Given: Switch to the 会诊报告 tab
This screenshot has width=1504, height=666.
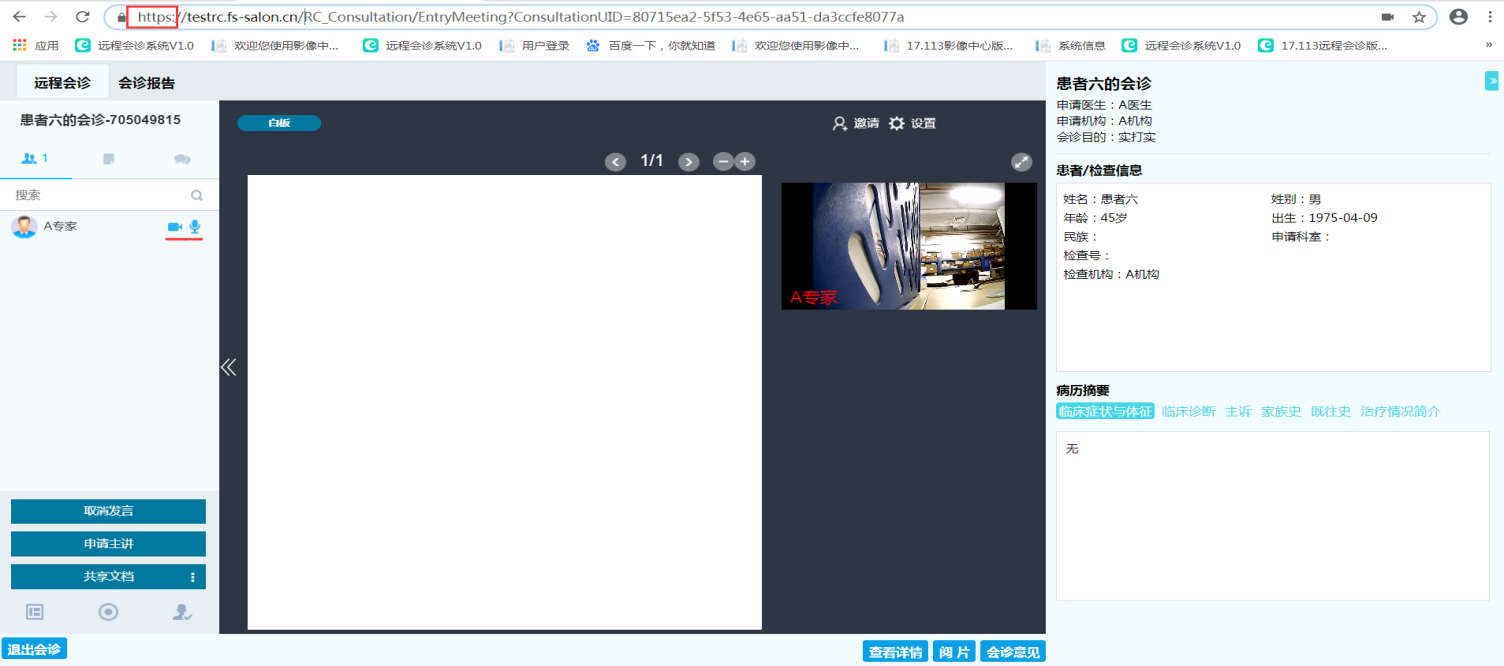Looking at the screenshot, I should 146,83.
